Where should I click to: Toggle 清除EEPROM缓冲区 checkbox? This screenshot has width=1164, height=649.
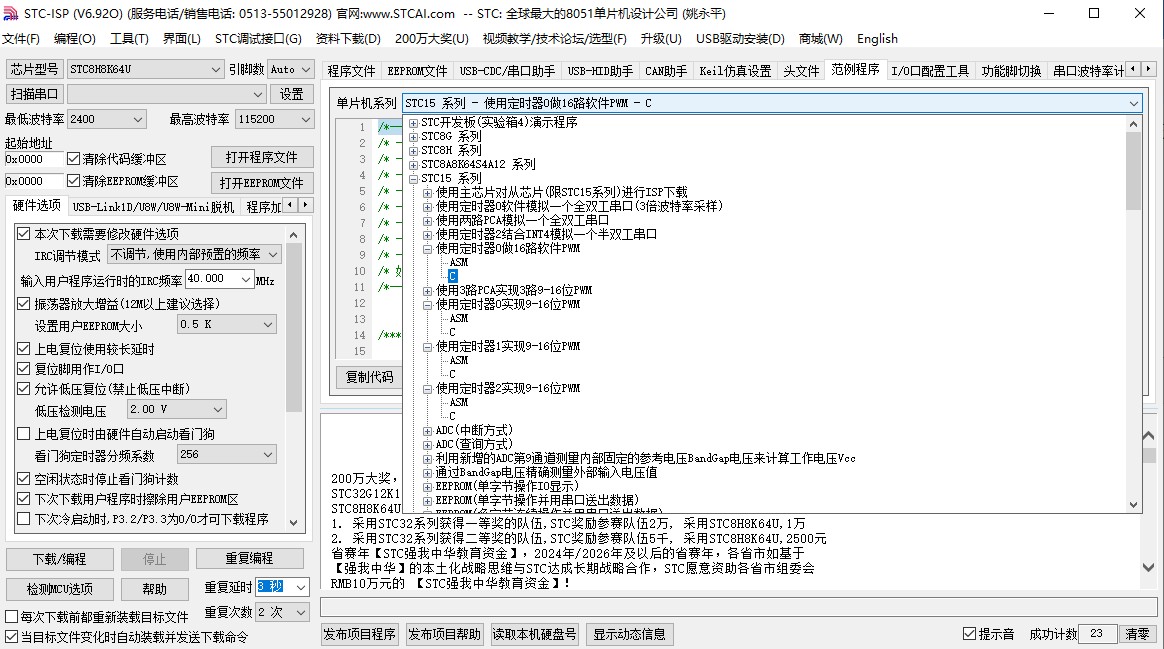[73, 181]
